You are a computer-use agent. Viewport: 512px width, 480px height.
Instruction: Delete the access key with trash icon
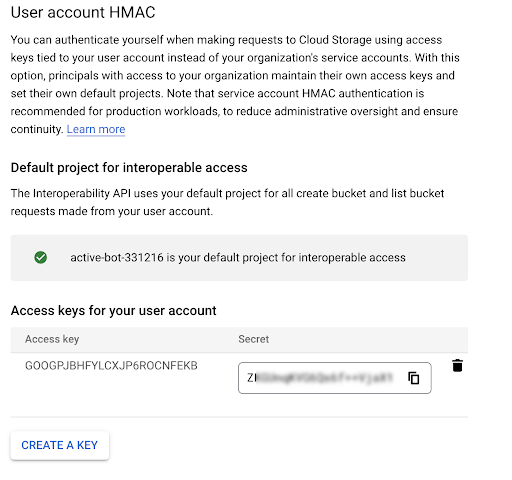point(457,365)
